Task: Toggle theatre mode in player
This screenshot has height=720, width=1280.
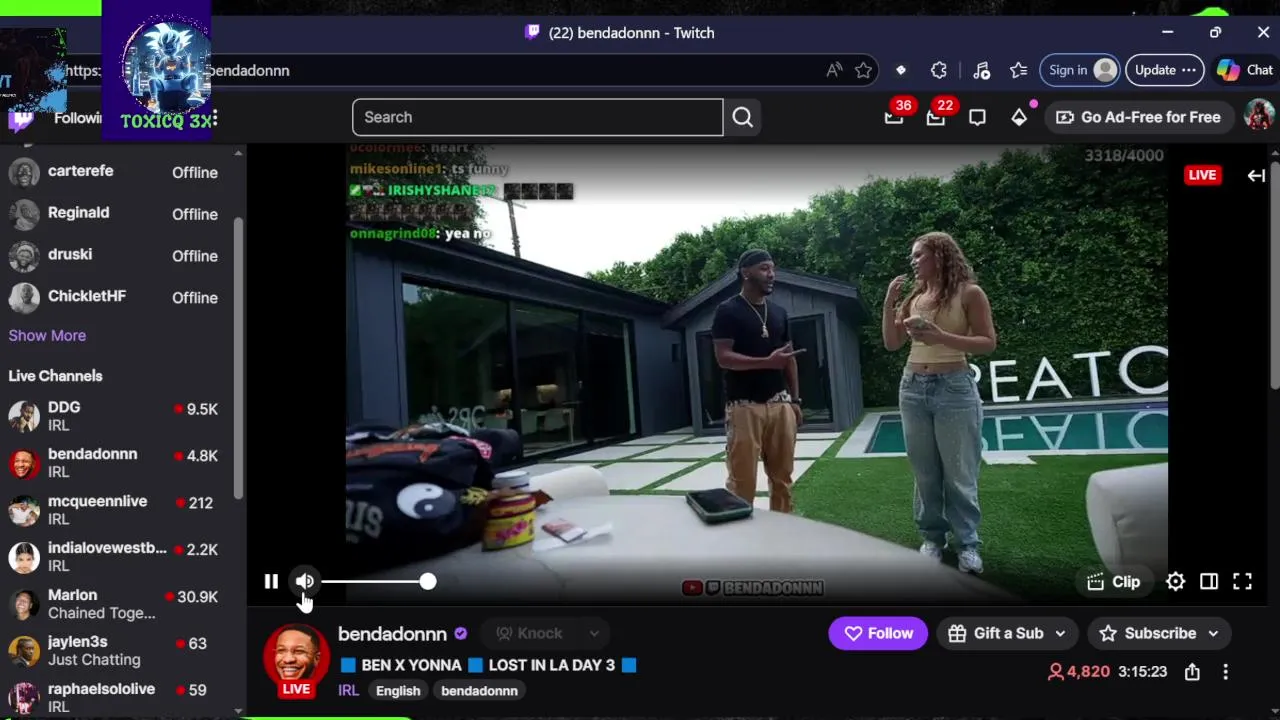Action: tap(1209, 581)
